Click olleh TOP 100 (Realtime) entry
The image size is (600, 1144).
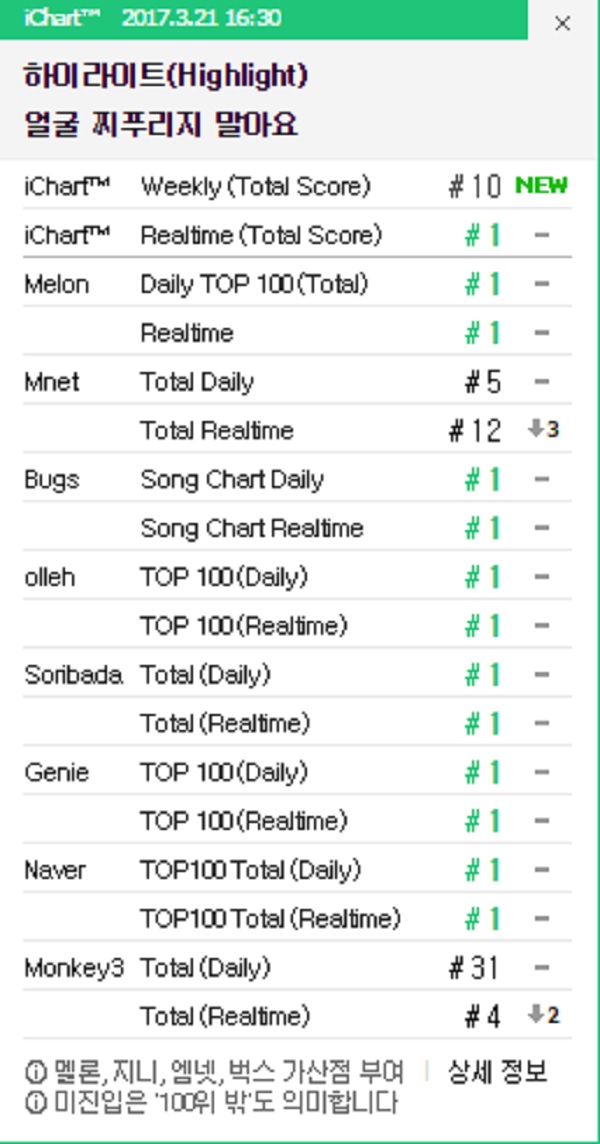coord(244,626)
